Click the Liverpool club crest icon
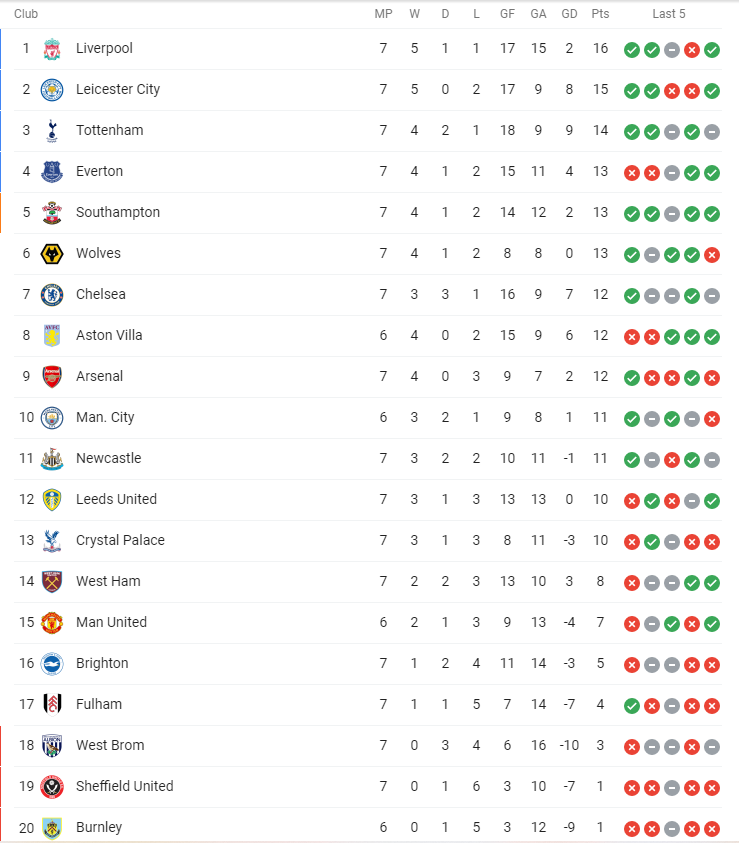The width and height of the screenshot is (739, 843). 52,49
